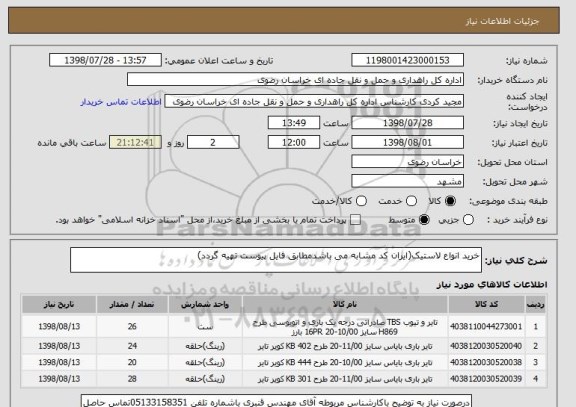Click the KB 301 tire product name

point(345,379)
